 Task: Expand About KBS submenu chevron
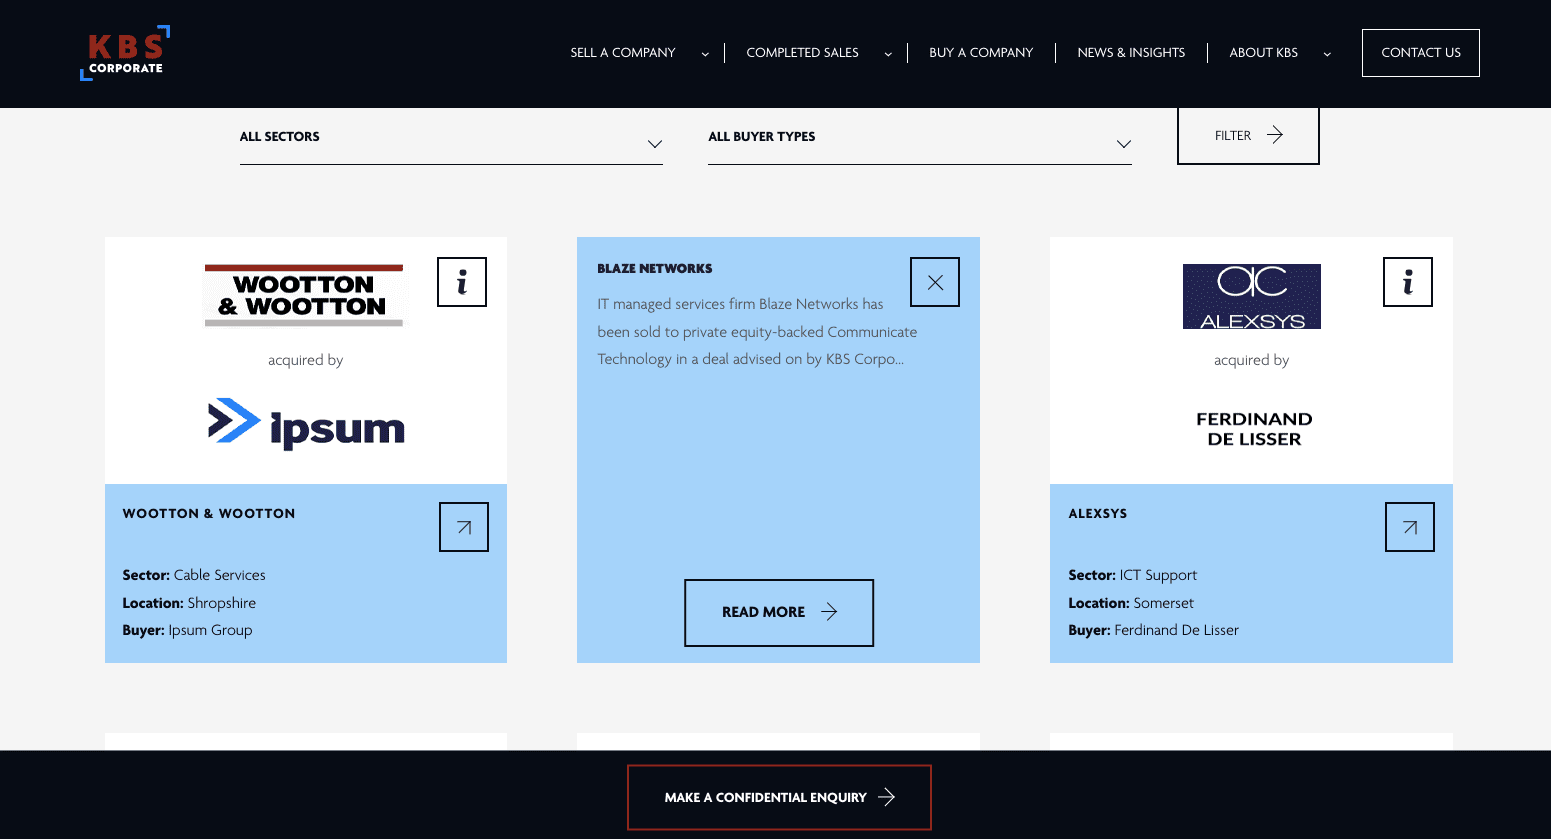coord(1327,54)
